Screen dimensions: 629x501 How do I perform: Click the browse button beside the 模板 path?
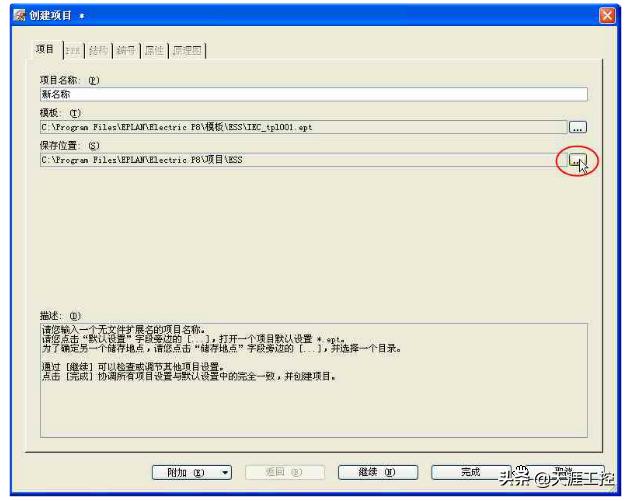click(x=578, y=128)
